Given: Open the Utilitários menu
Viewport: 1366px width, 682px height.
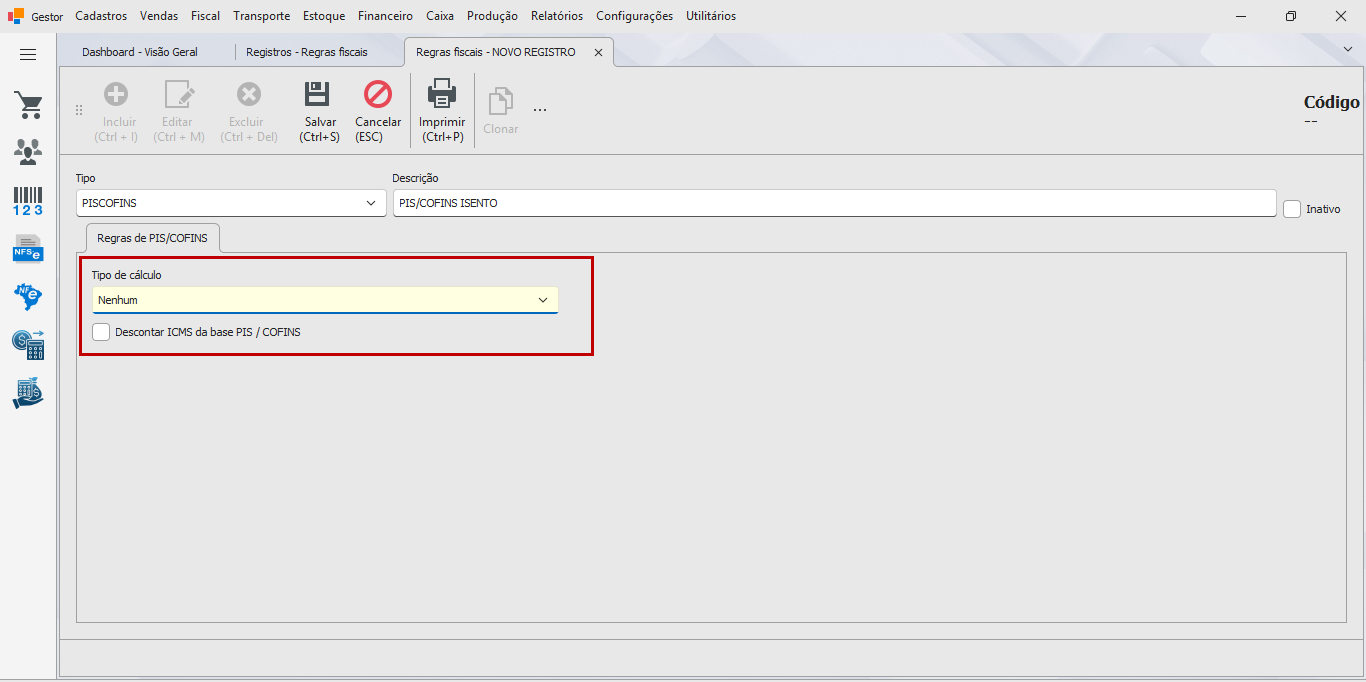Looking at the screenshot, I should [x=711, y=16].
